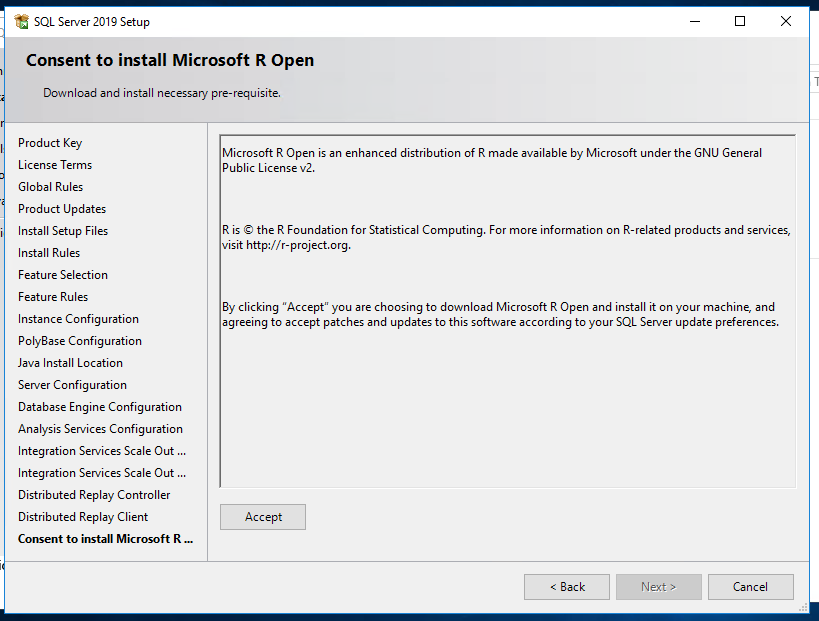Select Analysis Services Configuration step
This screenshot has height=621, width=819.
tap(100, 428)
